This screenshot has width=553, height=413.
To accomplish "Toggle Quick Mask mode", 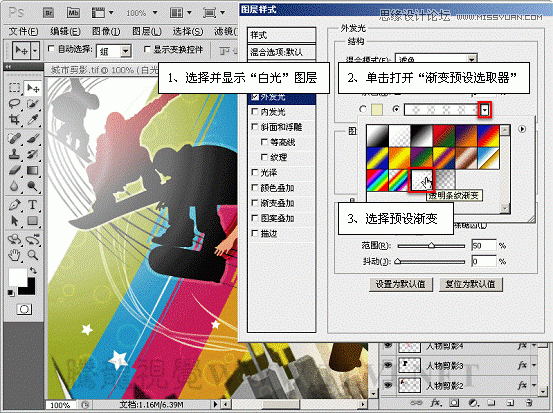I will pyautogui.click(x=24, y=309).
